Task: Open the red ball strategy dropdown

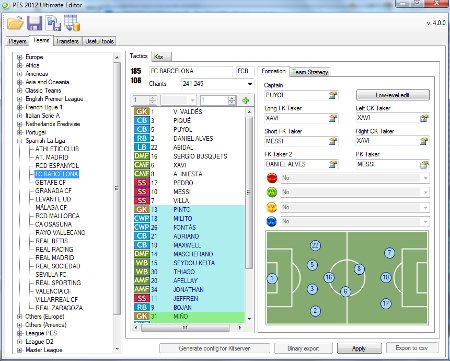Action: (x=425, y=178)
